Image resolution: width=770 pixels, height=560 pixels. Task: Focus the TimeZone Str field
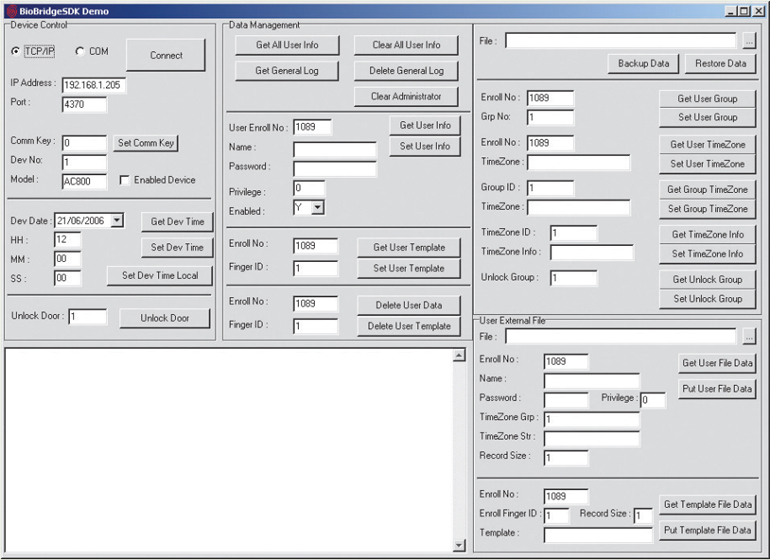tap(592, 439)
